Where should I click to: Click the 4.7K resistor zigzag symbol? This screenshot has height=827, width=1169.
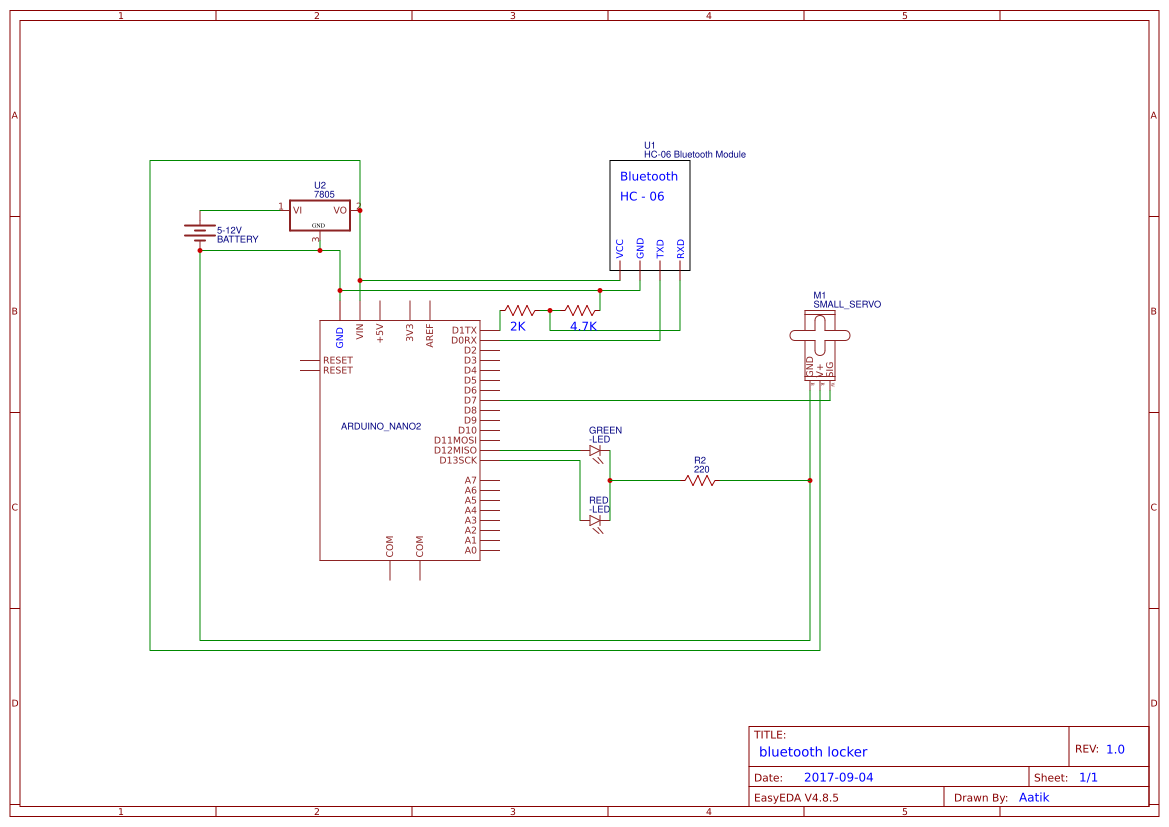pos(580,310)
